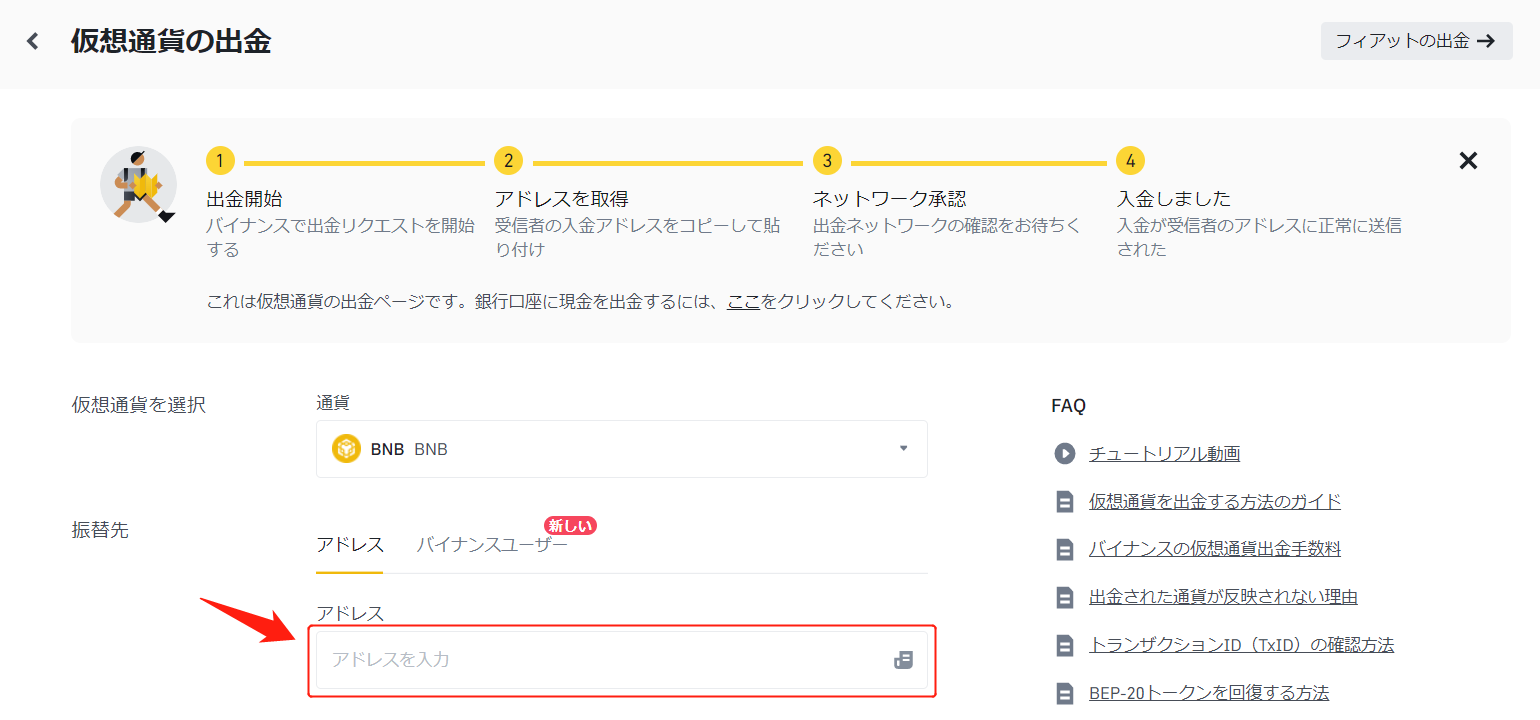Screen dimensions: 1540x720
Task: Click the BNB coin logo icon
Action: click(x=346, y=449)
